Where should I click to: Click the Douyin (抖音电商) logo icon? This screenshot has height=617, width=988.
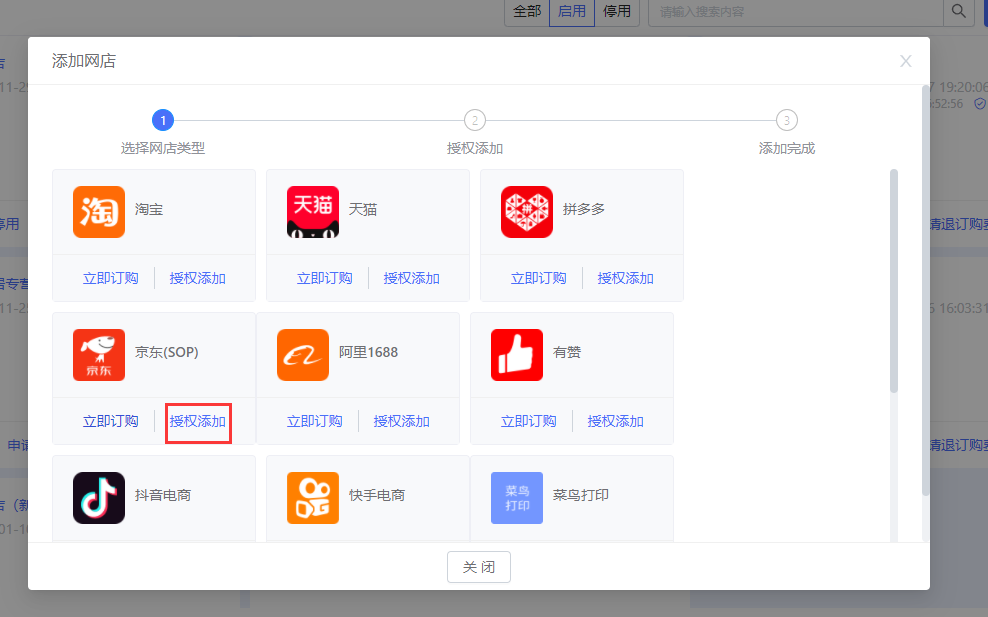pos(99,498)
